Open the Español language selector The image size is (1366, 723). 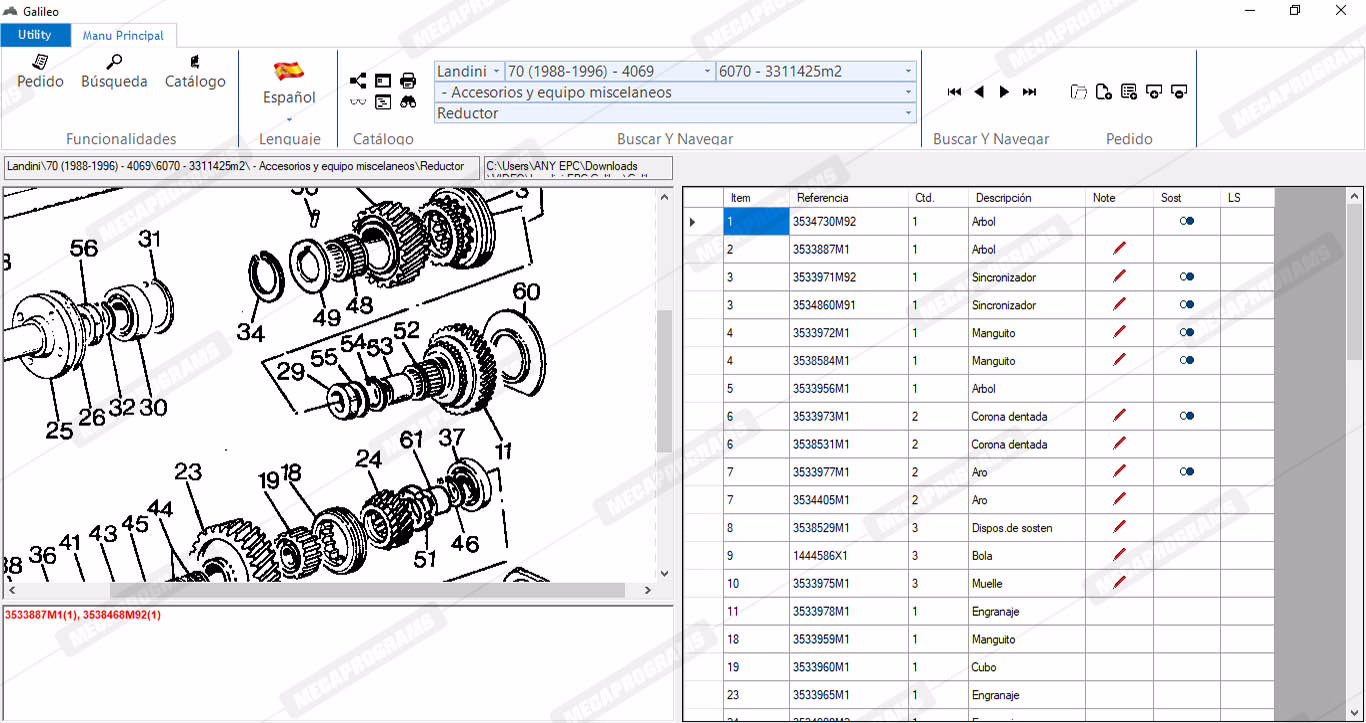(x=289, y=97)
